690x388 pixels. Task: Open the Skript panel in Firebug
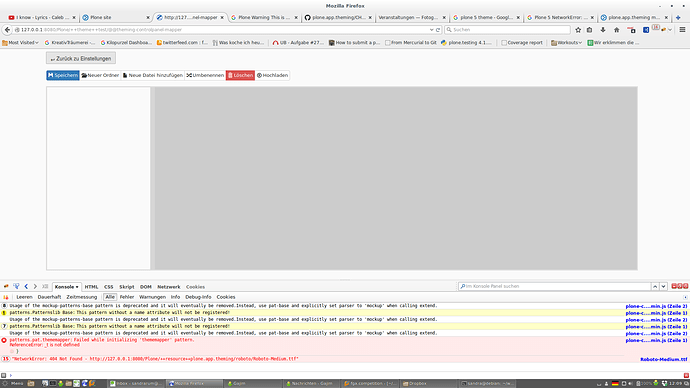tap(127, 287)
